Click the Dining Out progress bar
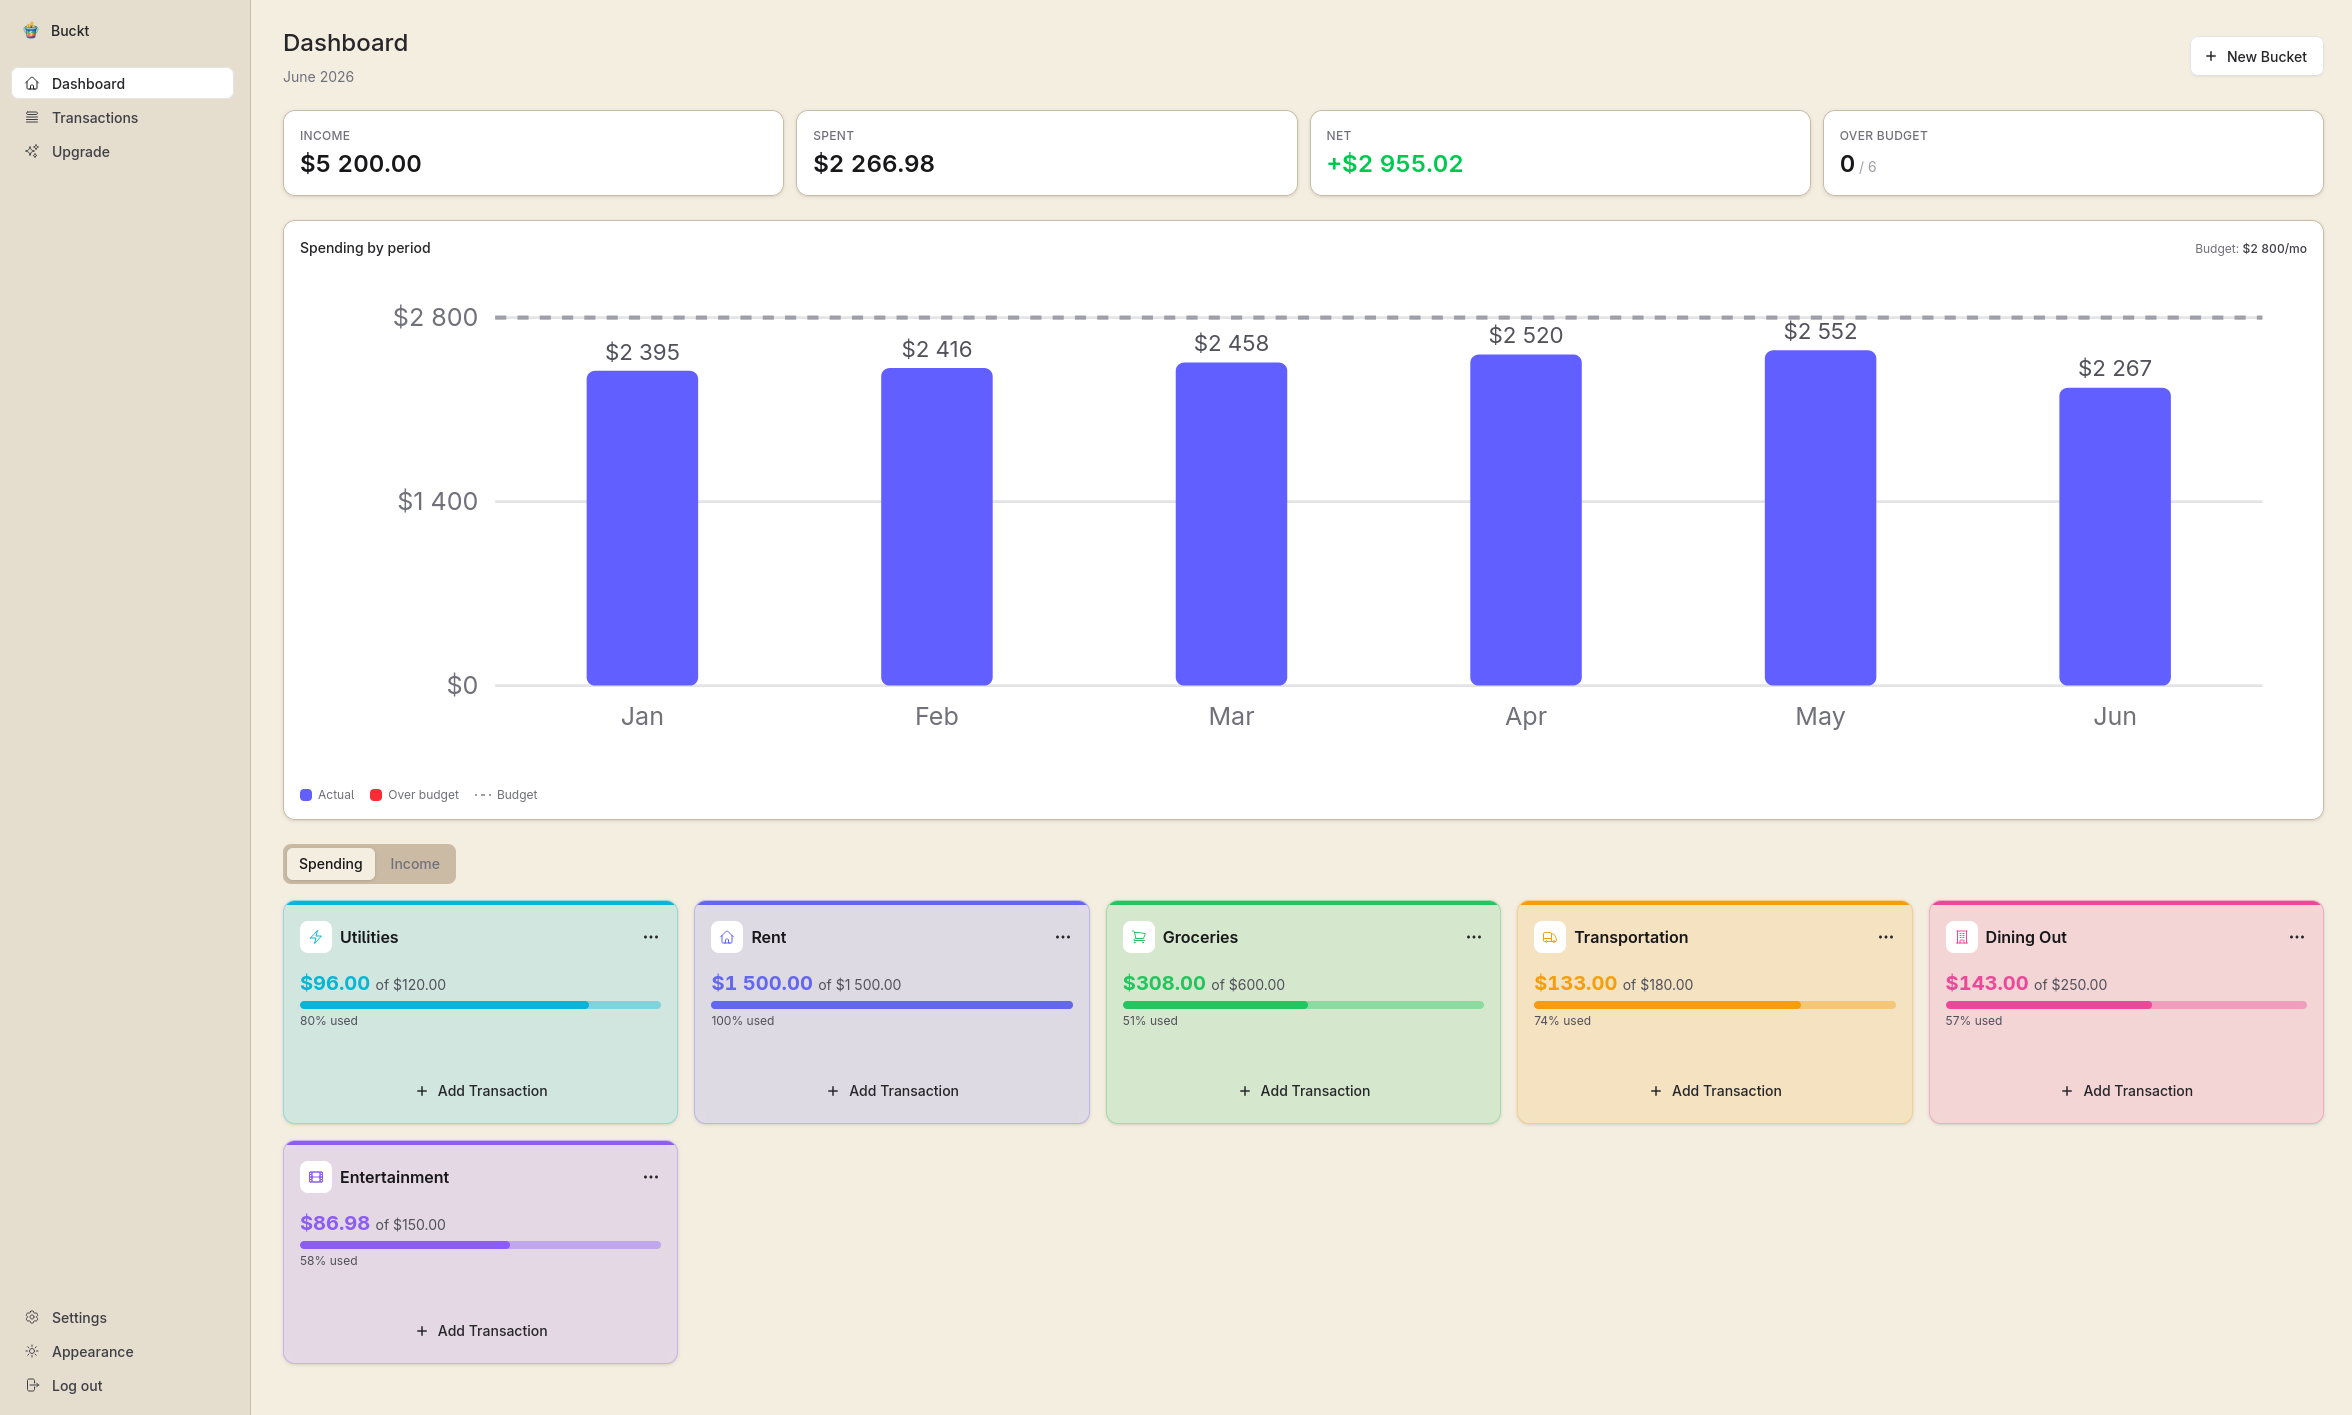This screenshot has width=2352, height=1415. (x=2126, y=1005)
